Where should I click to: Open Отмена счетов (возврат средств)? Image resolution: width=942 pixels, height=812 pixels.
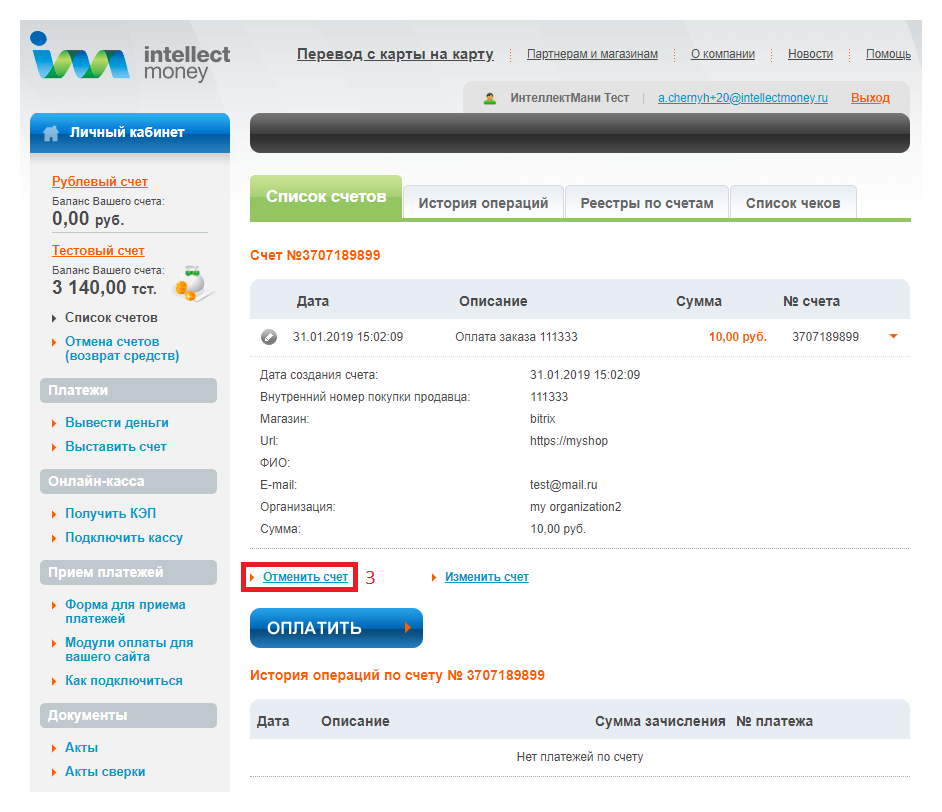122,348
